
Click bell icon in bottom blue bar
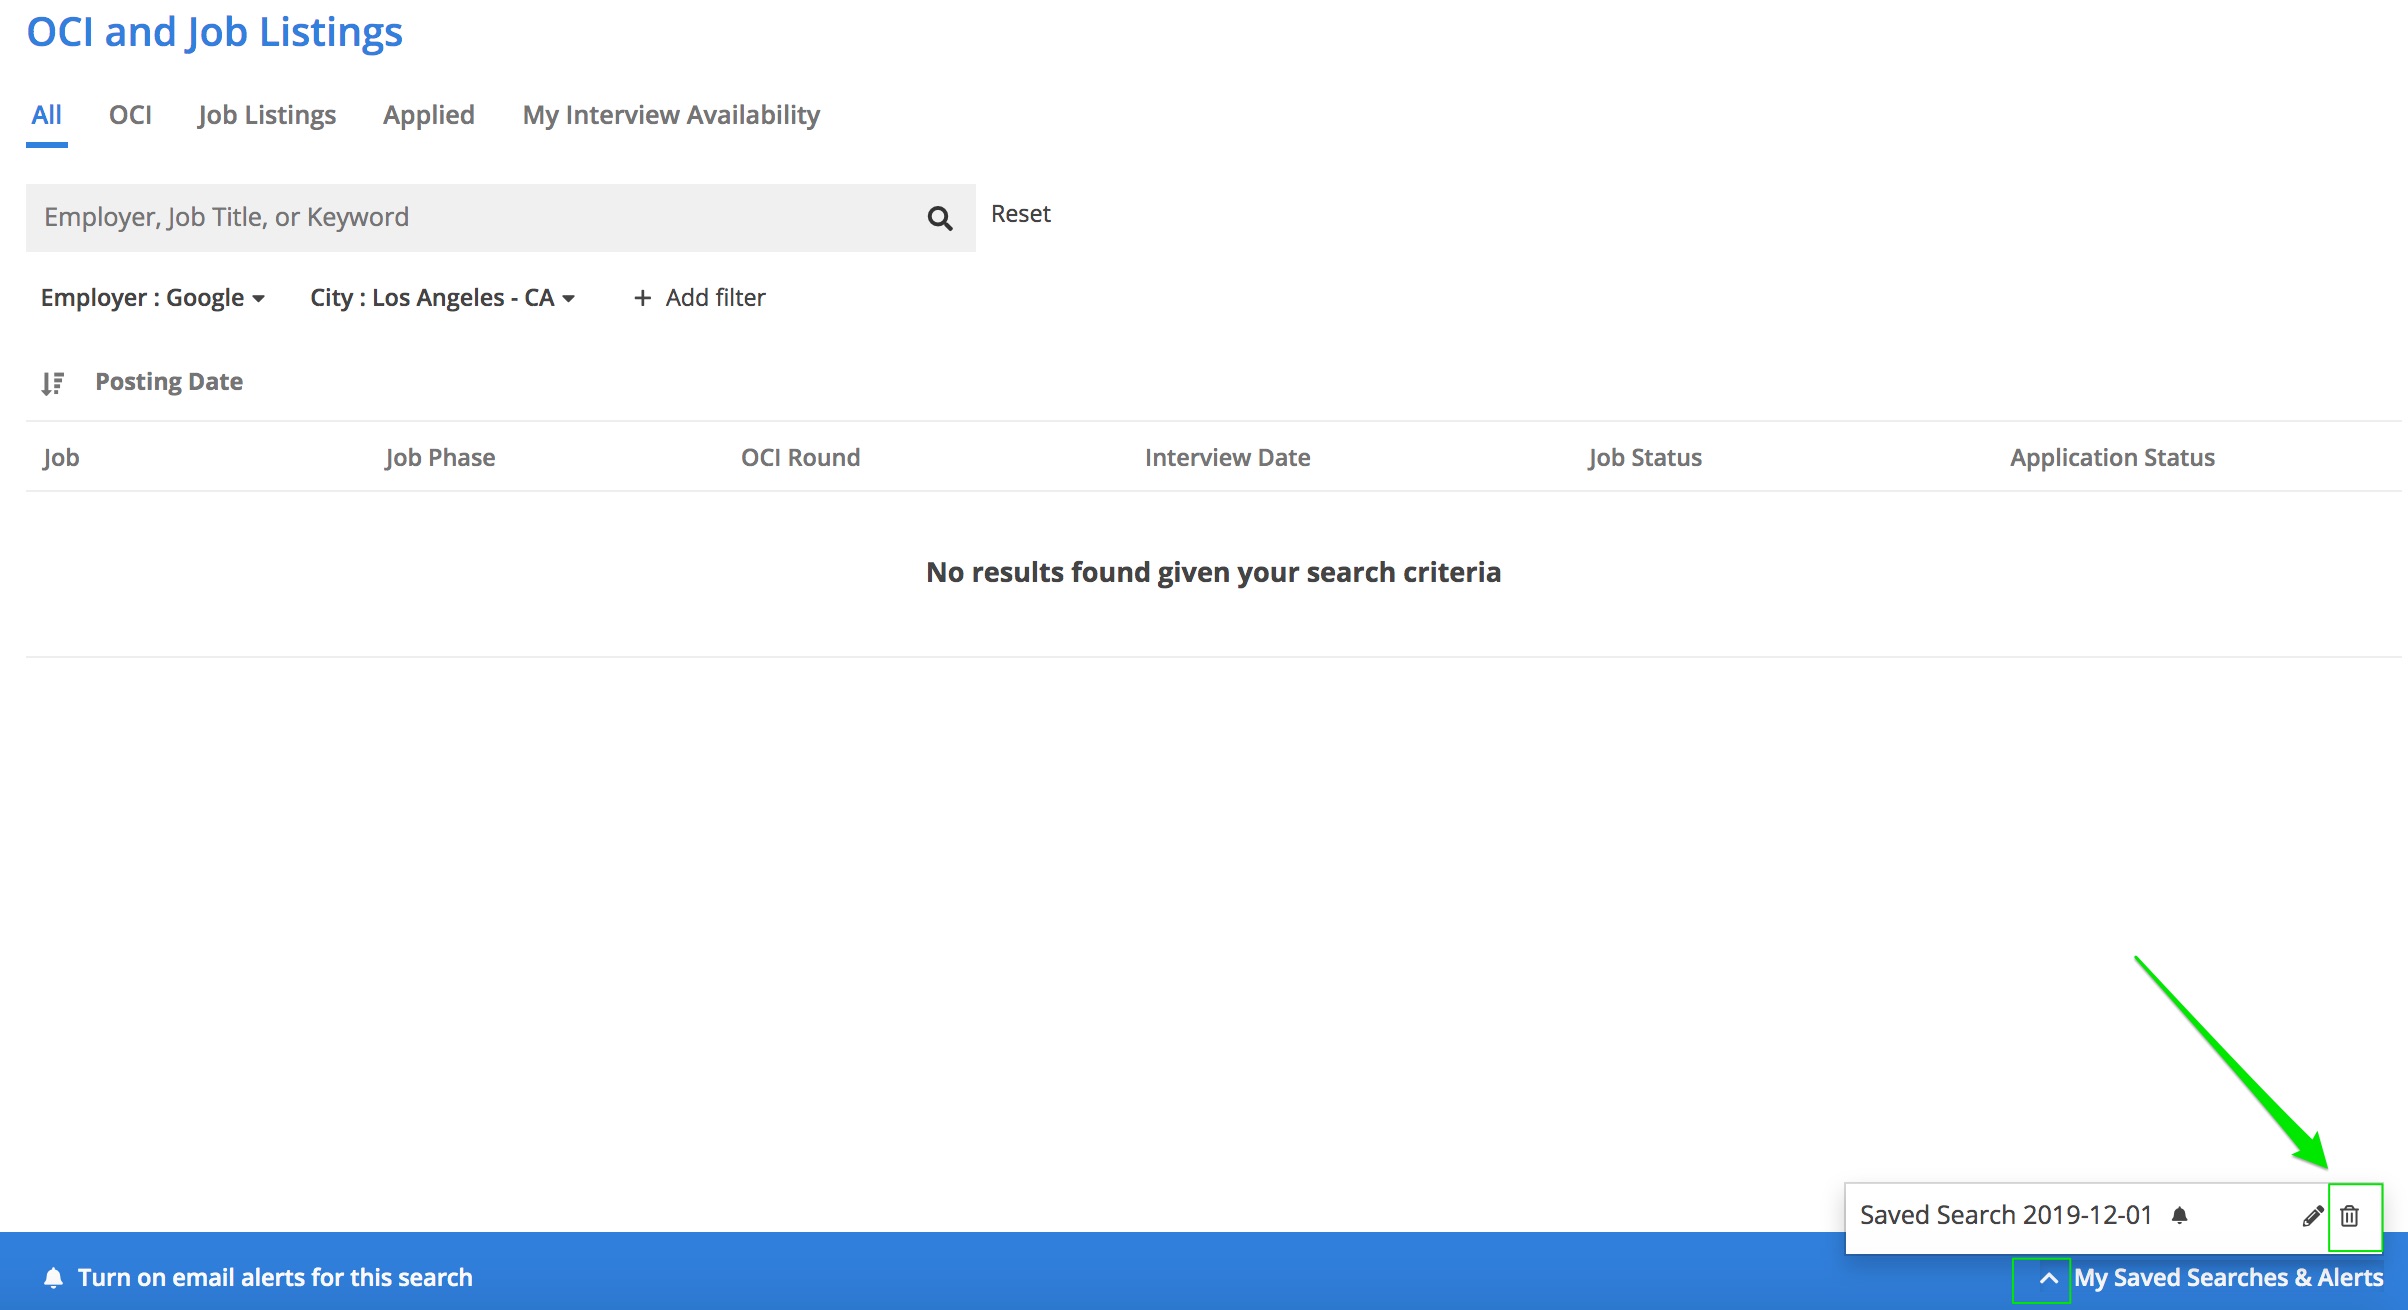[54, 1278]
